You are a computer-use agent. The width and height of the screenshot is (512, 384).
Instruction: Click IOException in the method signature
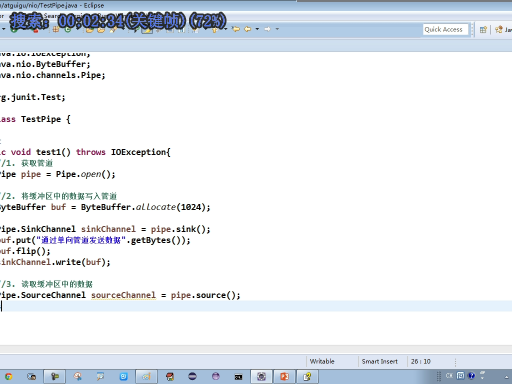coord(139,152)
